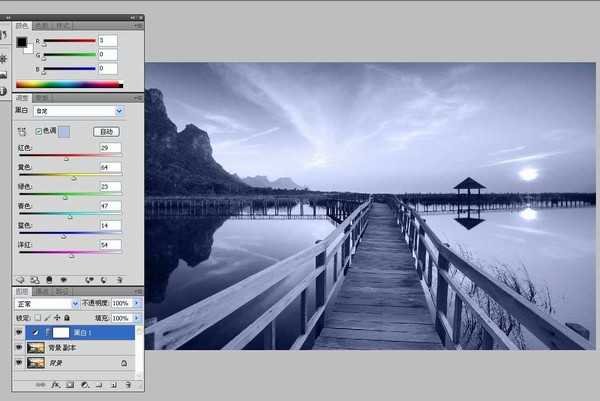The height and width of the screenshot is (401, 600).
Task: Click the lock all padlock icon
Action: coord(67,317)
